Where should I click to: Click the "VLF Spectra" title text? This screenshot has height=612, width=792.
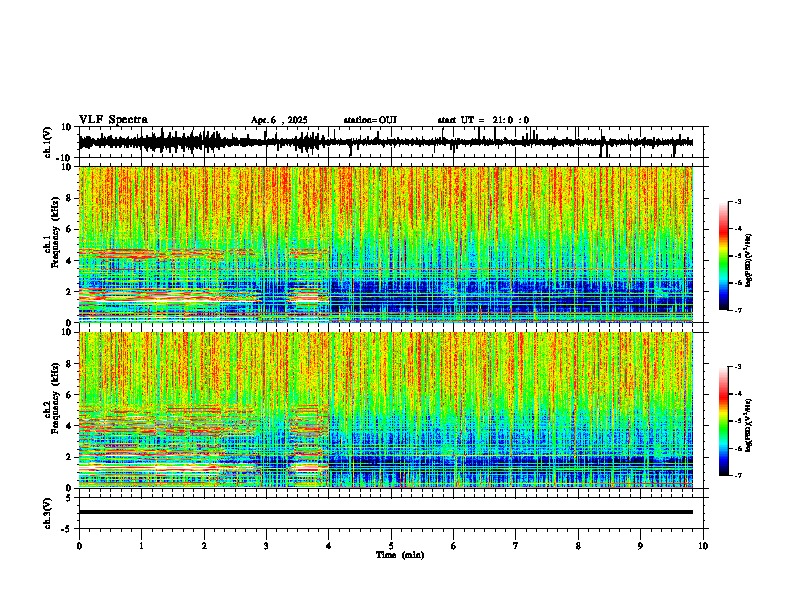pos(113,120)
